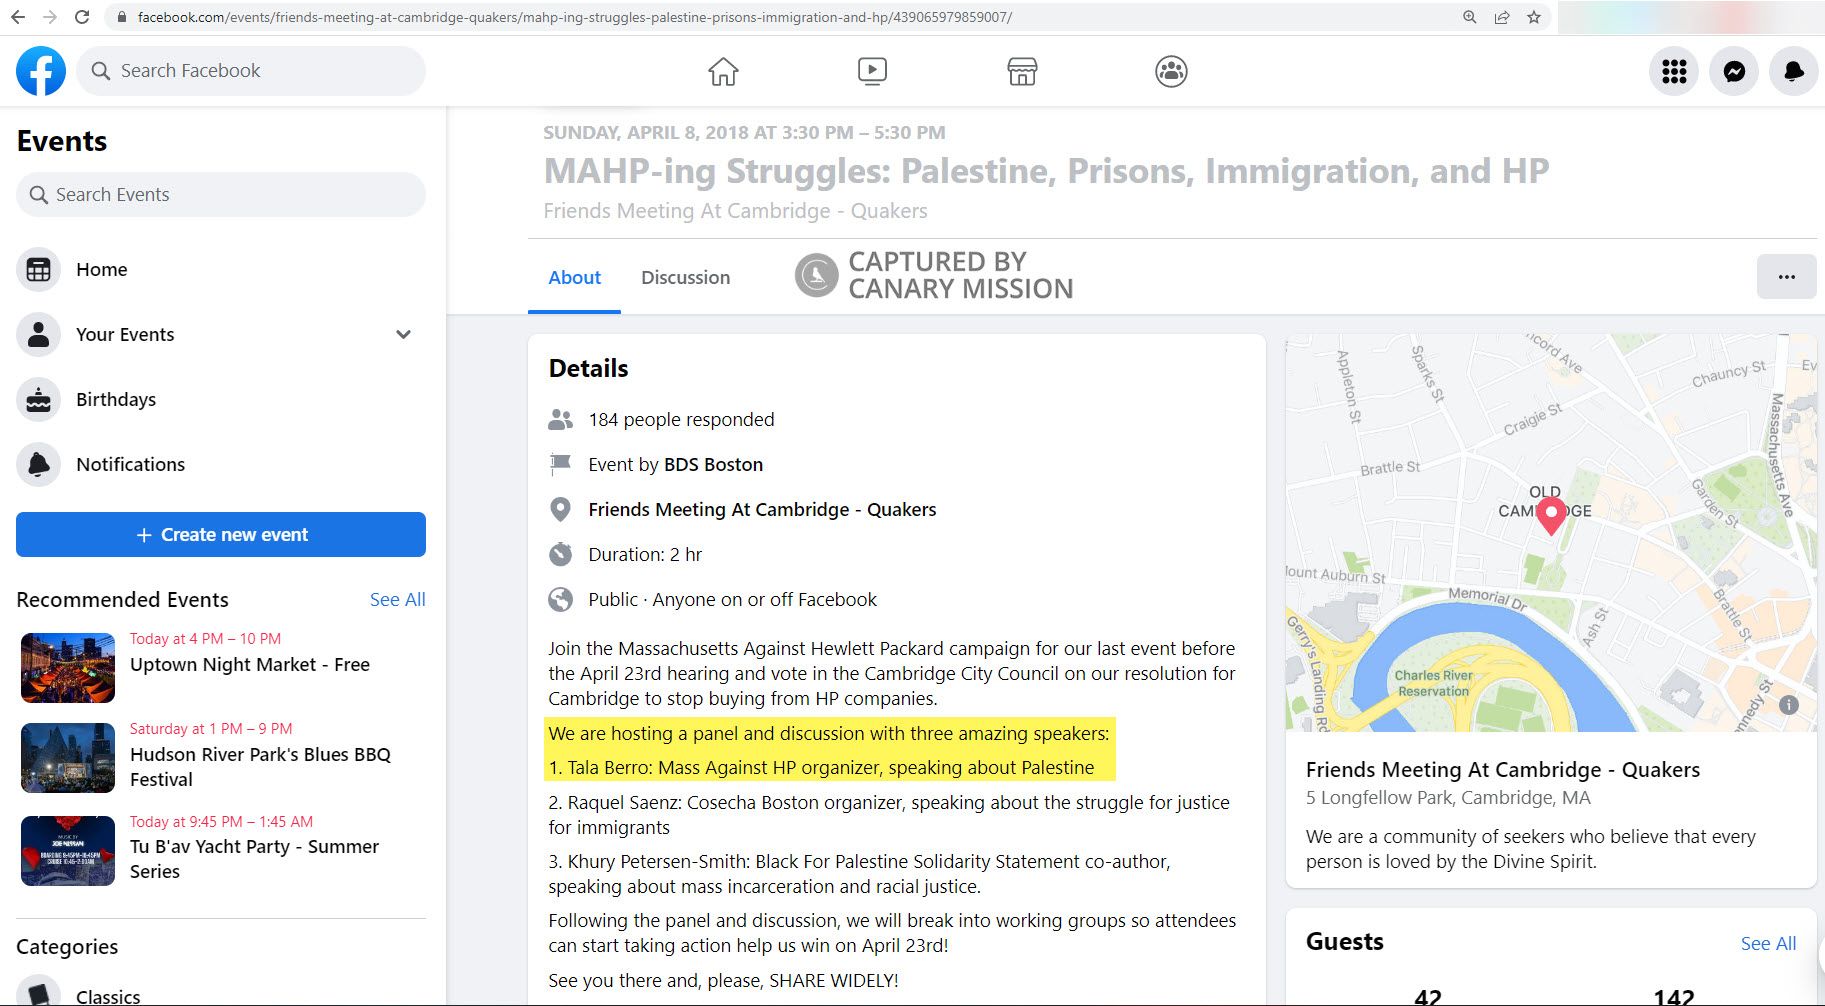Click the map info icon
The width and height of the screenshot is (1825, 1006).
pyautogui.click(x=1789, y=704)
